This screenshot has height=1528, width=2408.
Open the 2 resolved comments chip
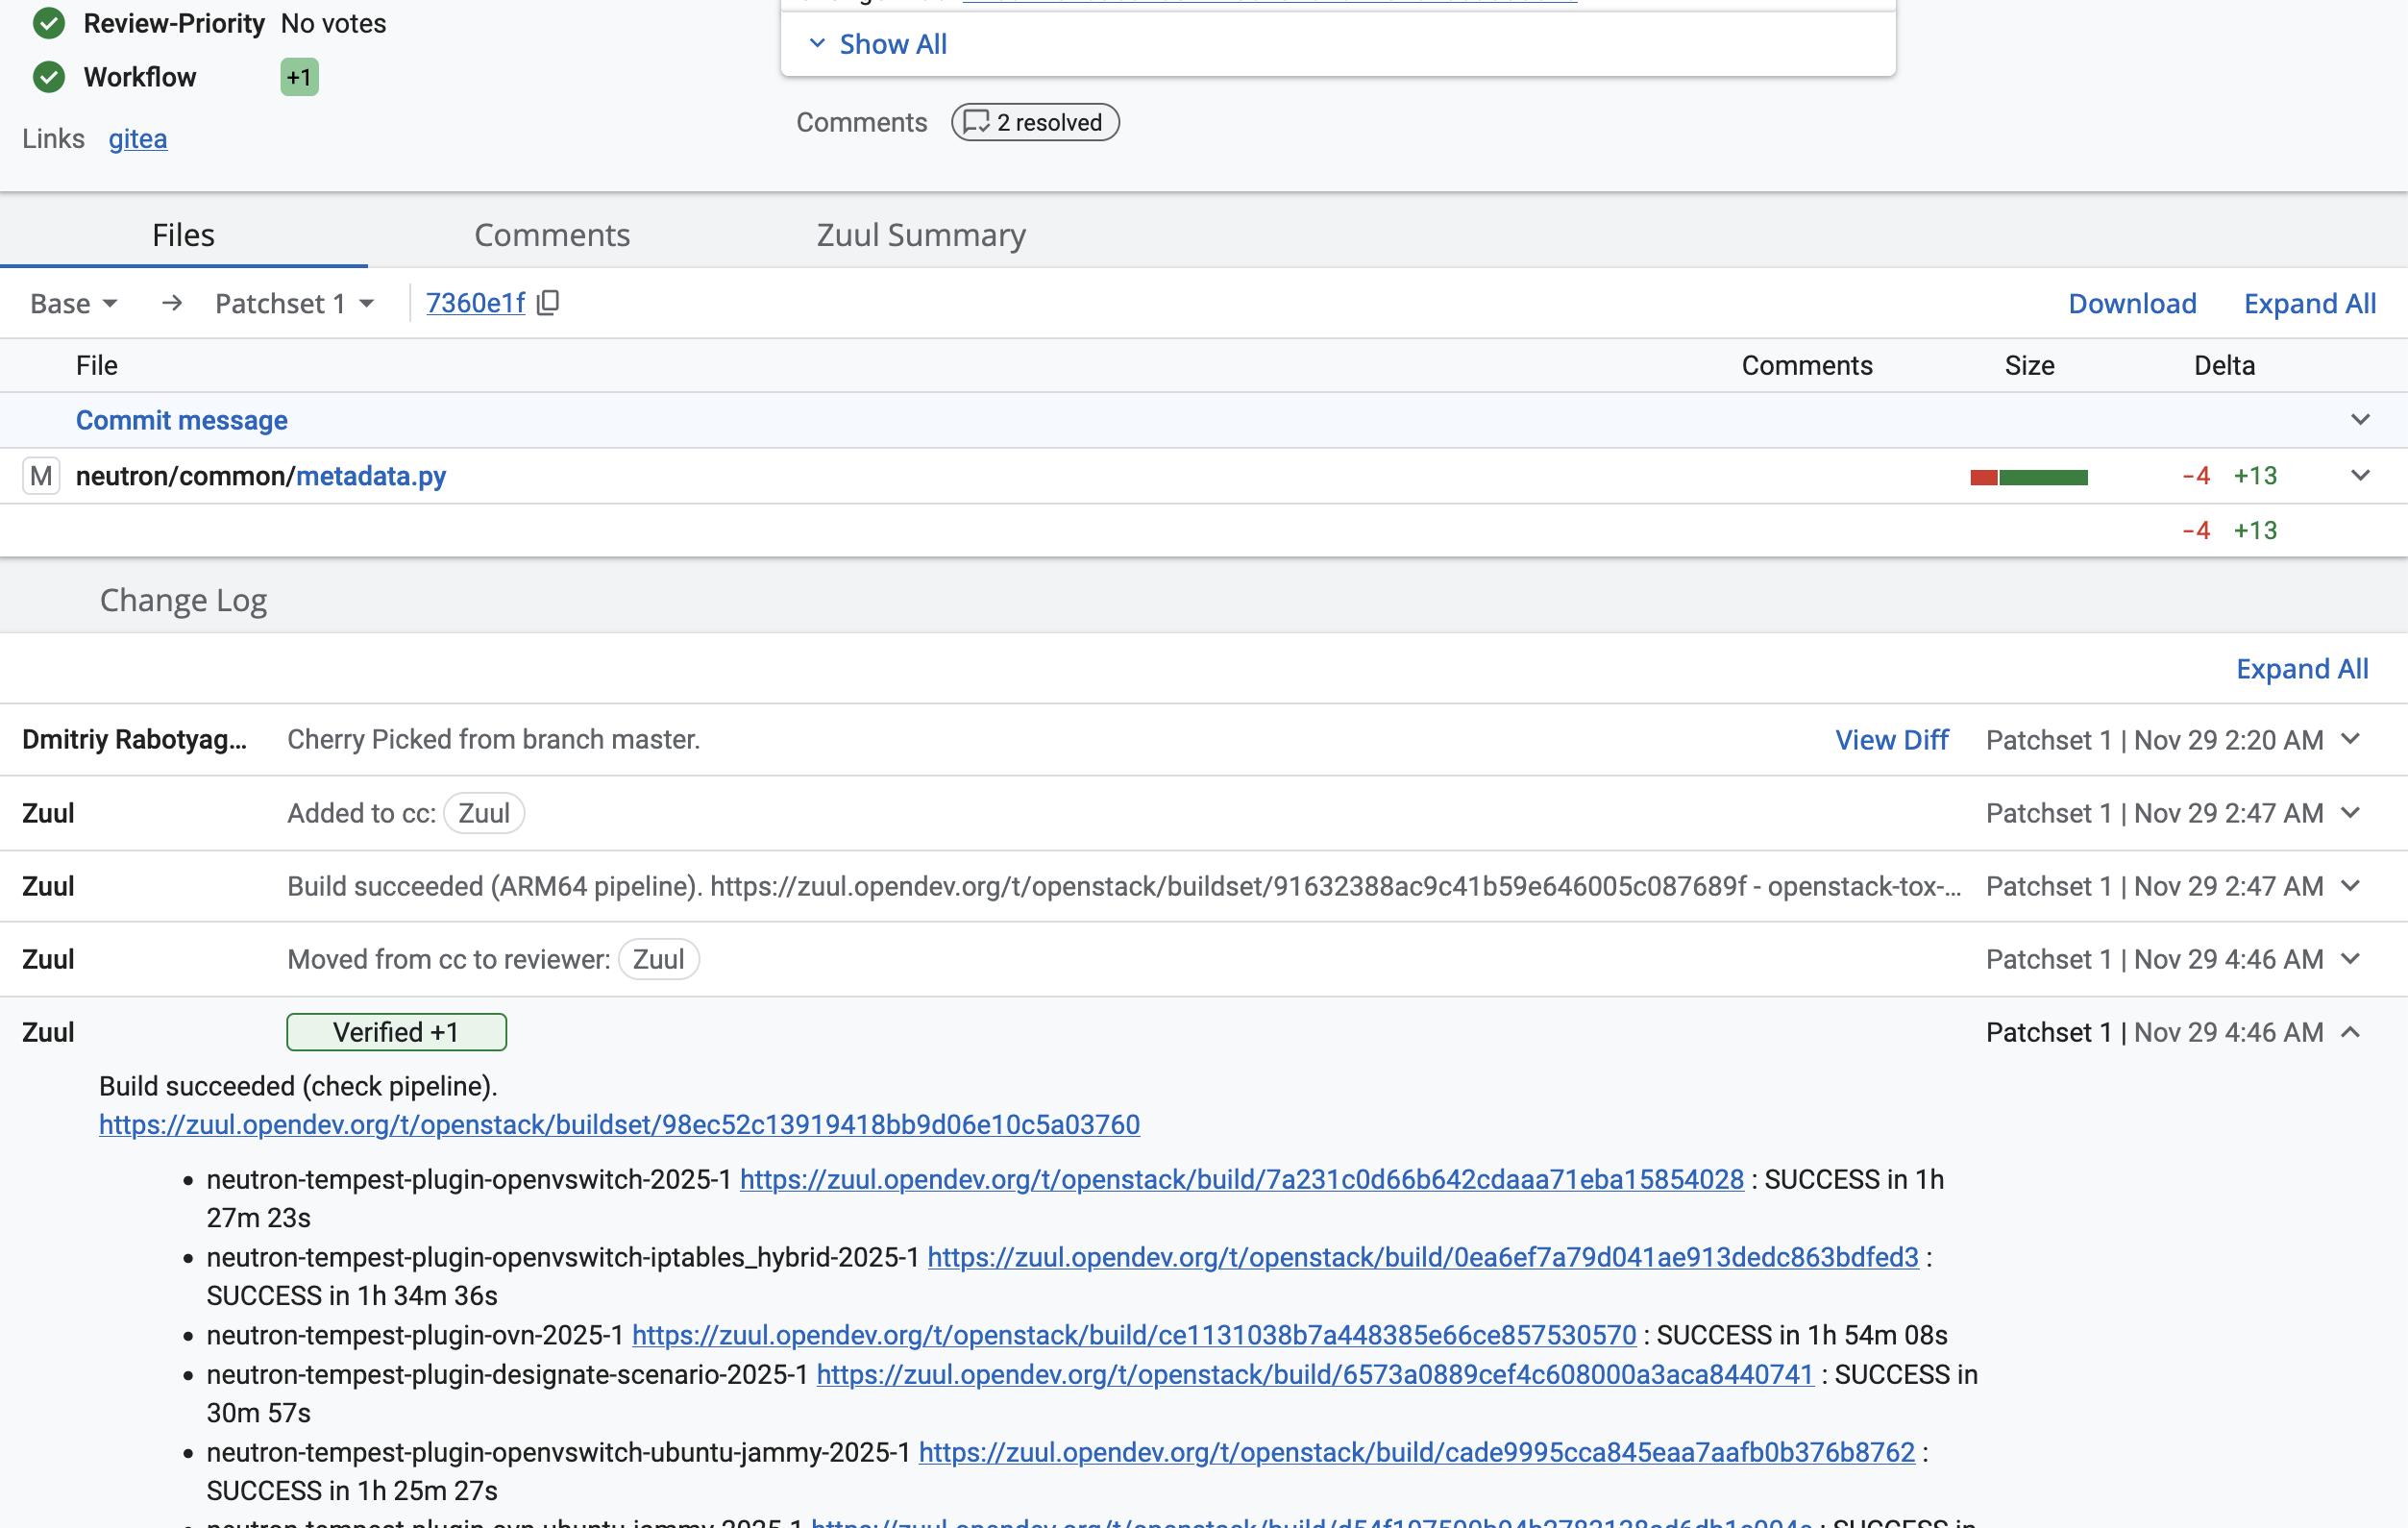tap(1035, 122)
